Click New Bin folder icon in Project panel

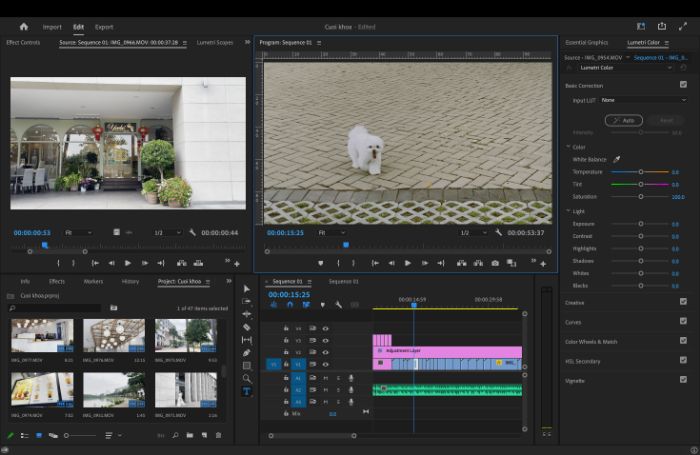pos(190,435)
